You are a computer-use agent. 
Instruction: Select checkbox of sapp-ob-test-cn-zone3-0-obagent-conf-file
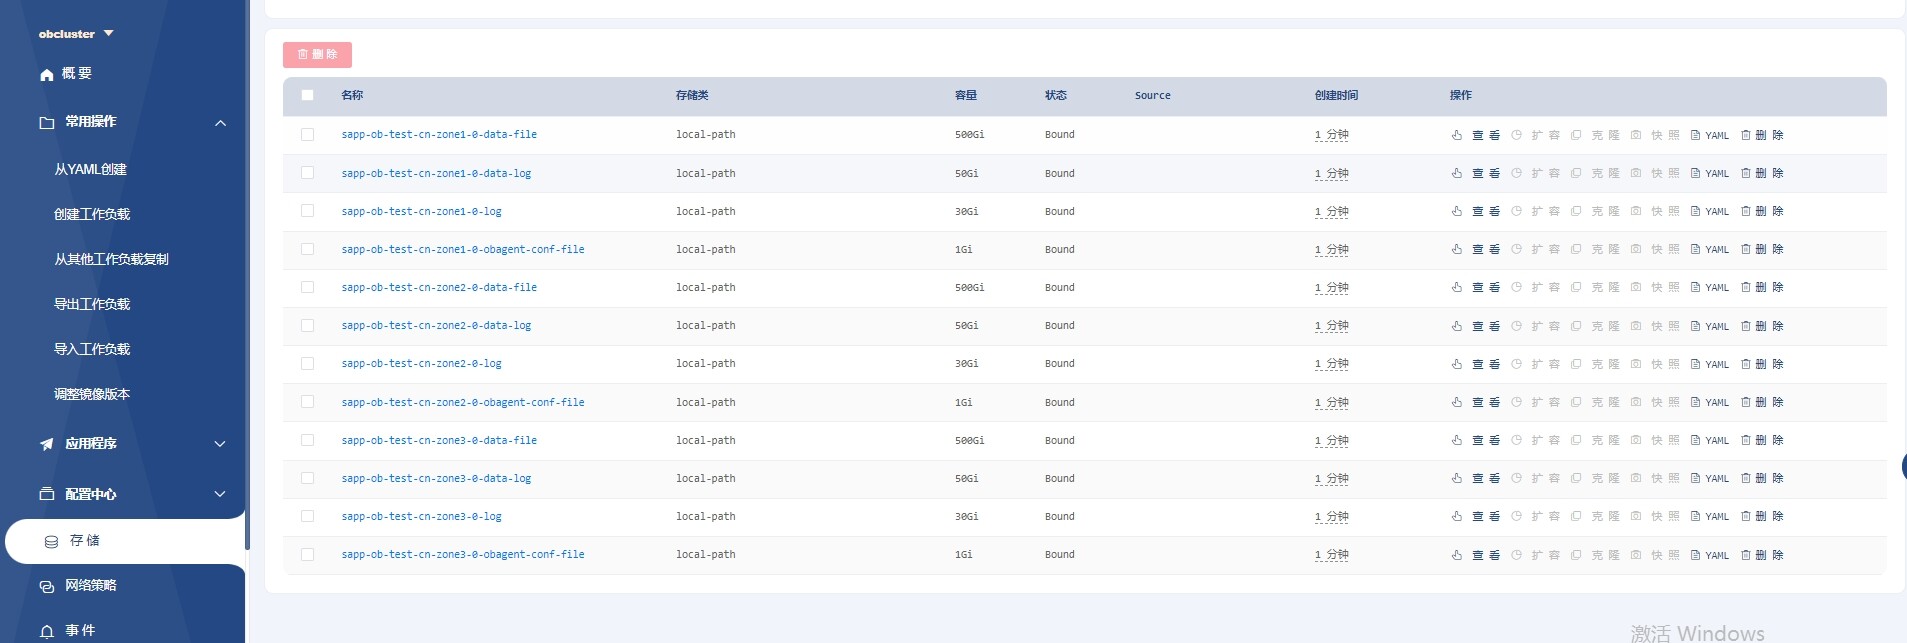coord(307,554)
